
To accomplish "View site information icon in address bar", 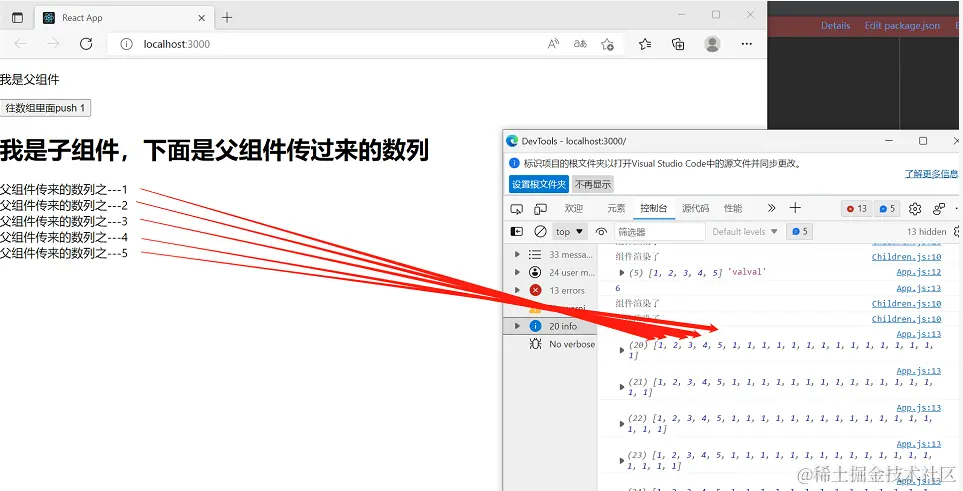I will click(x=126, y=44).
